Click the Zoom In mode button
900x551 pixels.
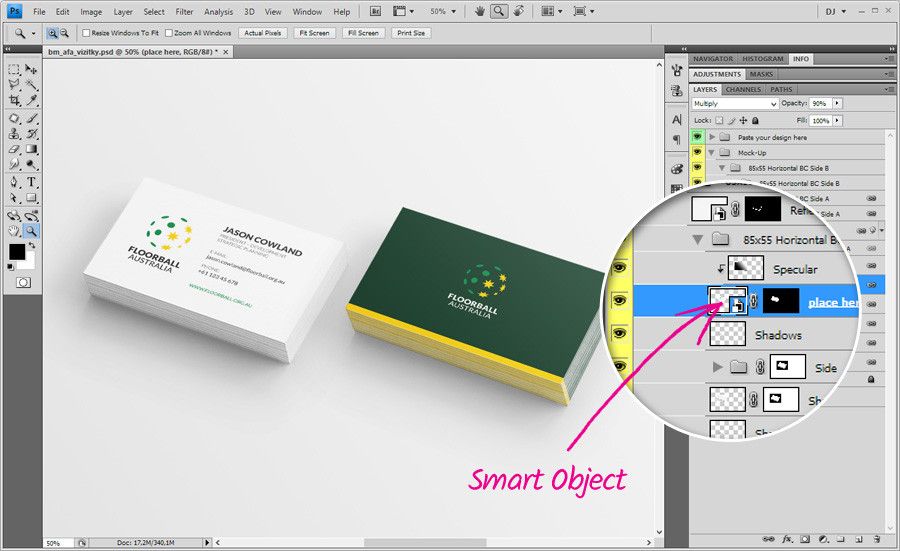(52, 33)
